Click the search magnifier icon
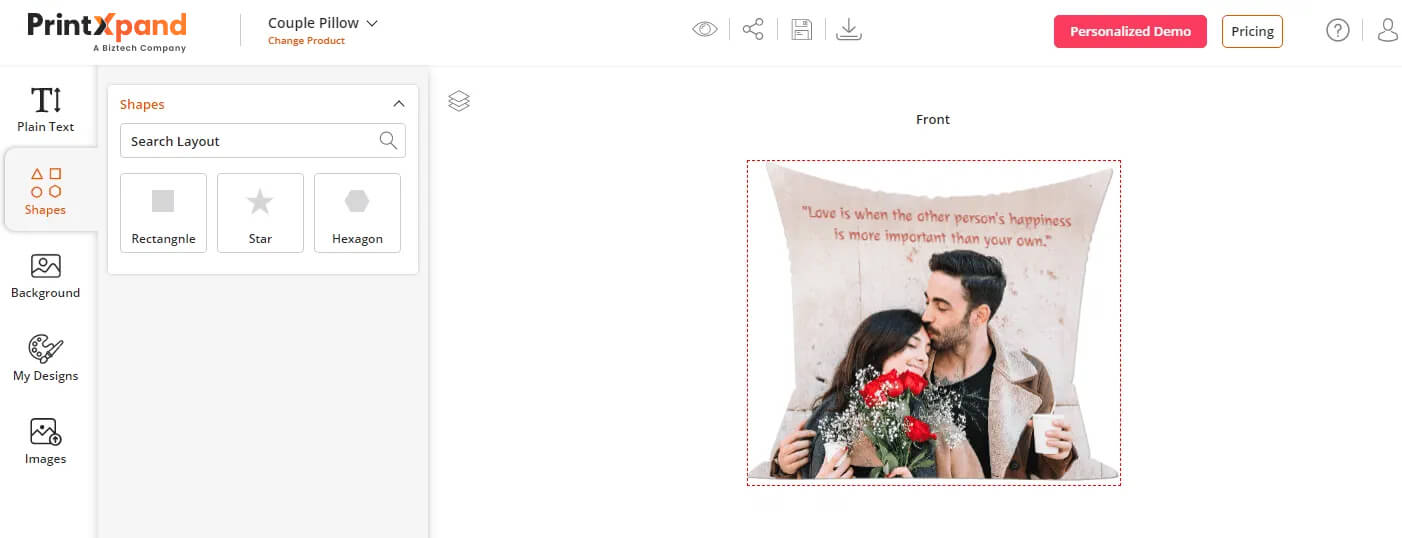The width and height of the screenshot is (1402, 538). pos(389,141)
